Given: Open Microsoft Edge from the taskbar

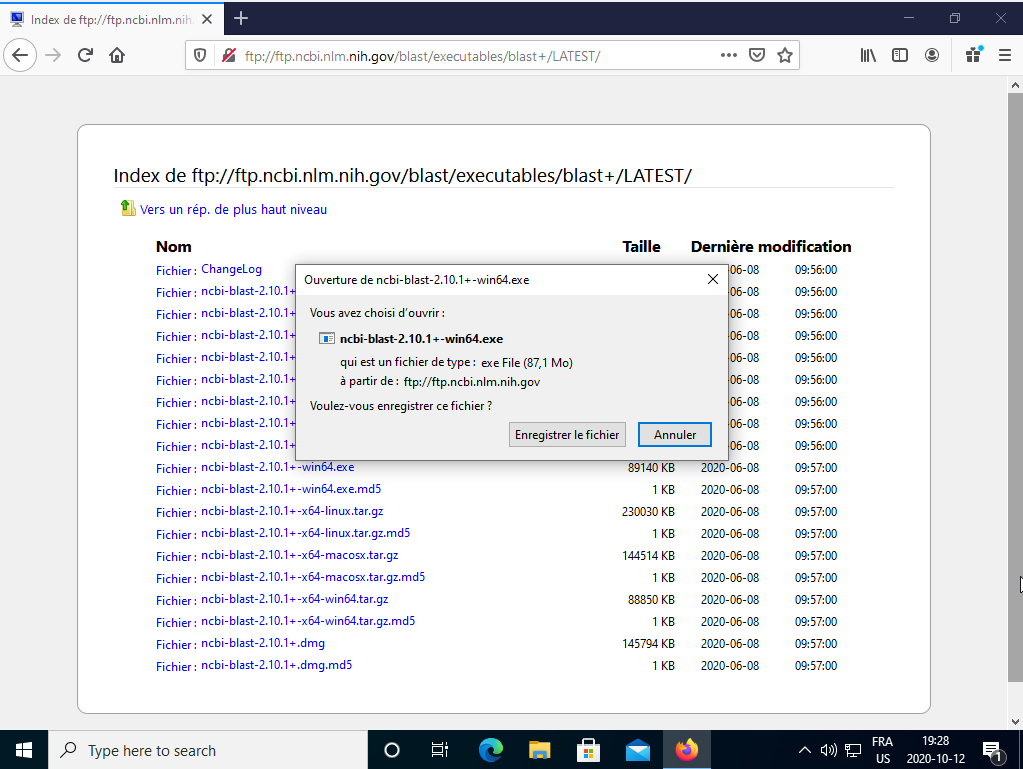Looking at the screenshot, I should coord(491,750).
